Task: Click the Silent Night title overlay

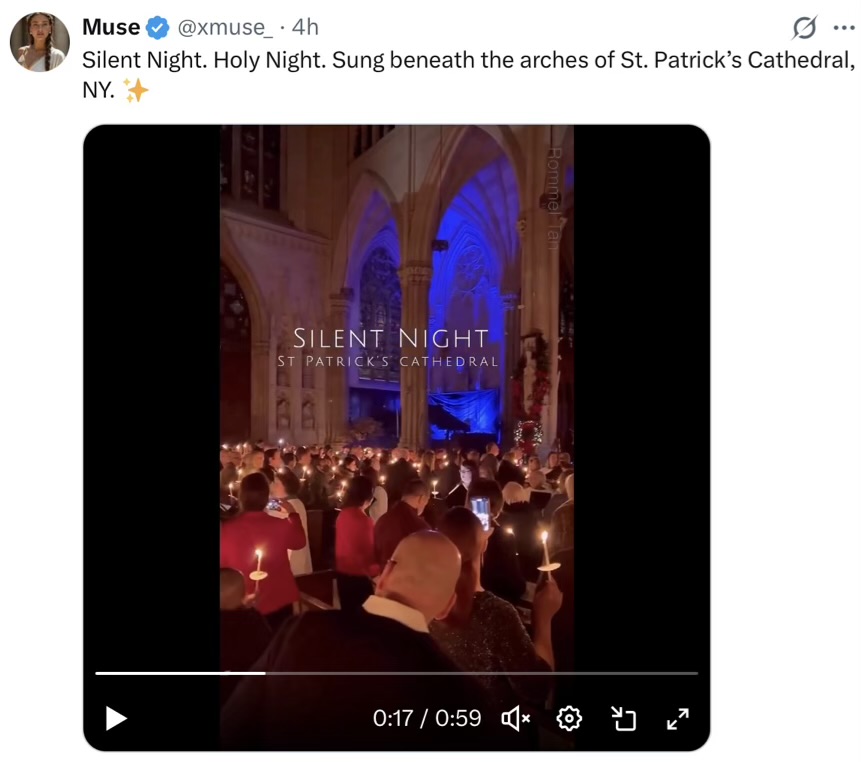Action: (x=390, y=339)
